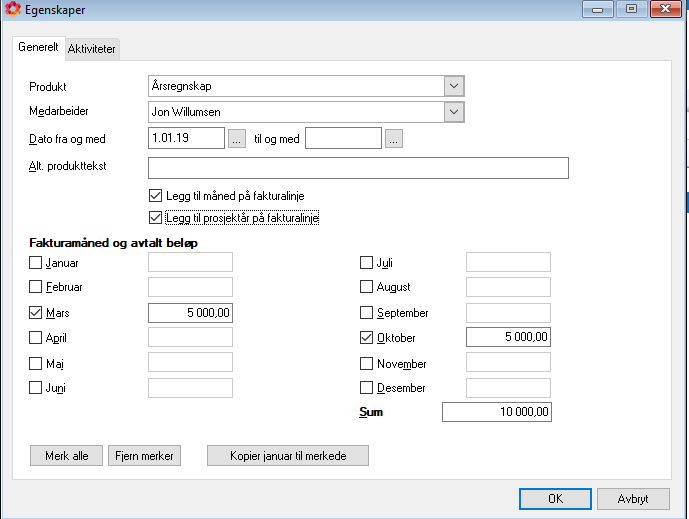
Task: Maximize the Egenskaper window
Action: (631, 9)
